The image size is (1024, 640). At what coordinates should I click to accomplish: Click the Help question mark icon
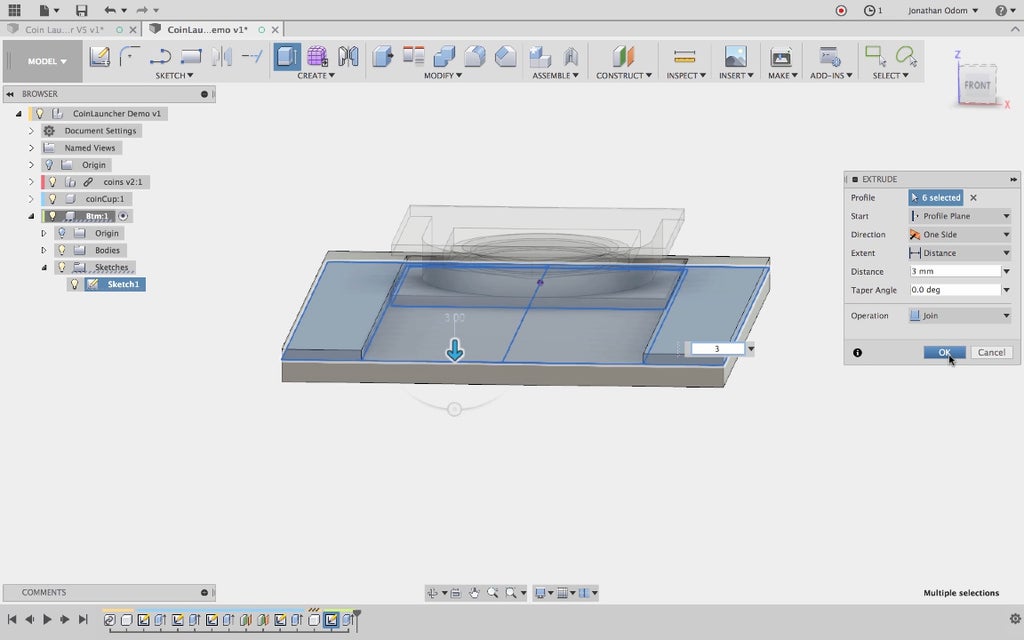(x=1000, y=10)
